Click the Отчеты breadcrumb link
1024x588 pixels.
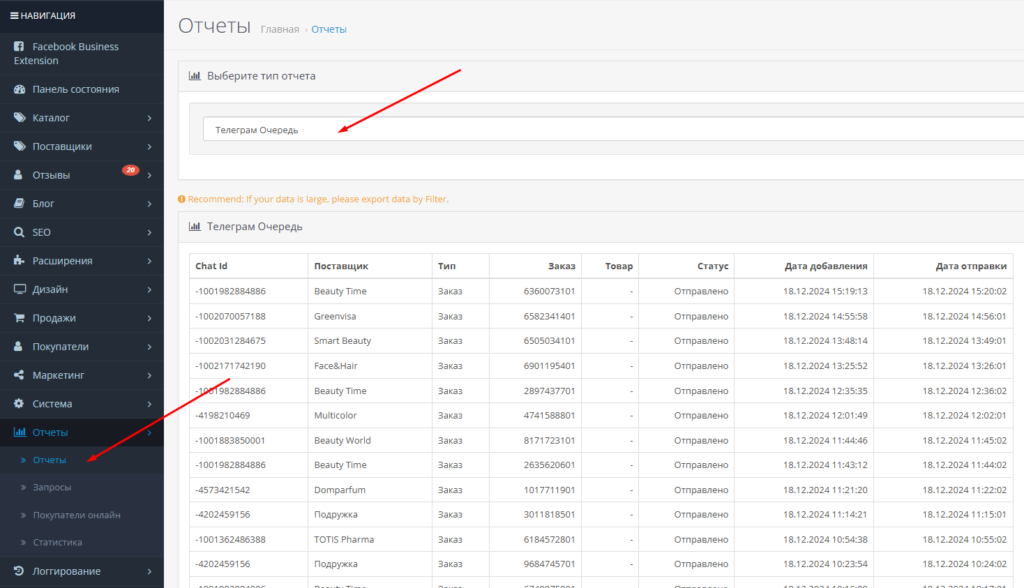[329, 30]
